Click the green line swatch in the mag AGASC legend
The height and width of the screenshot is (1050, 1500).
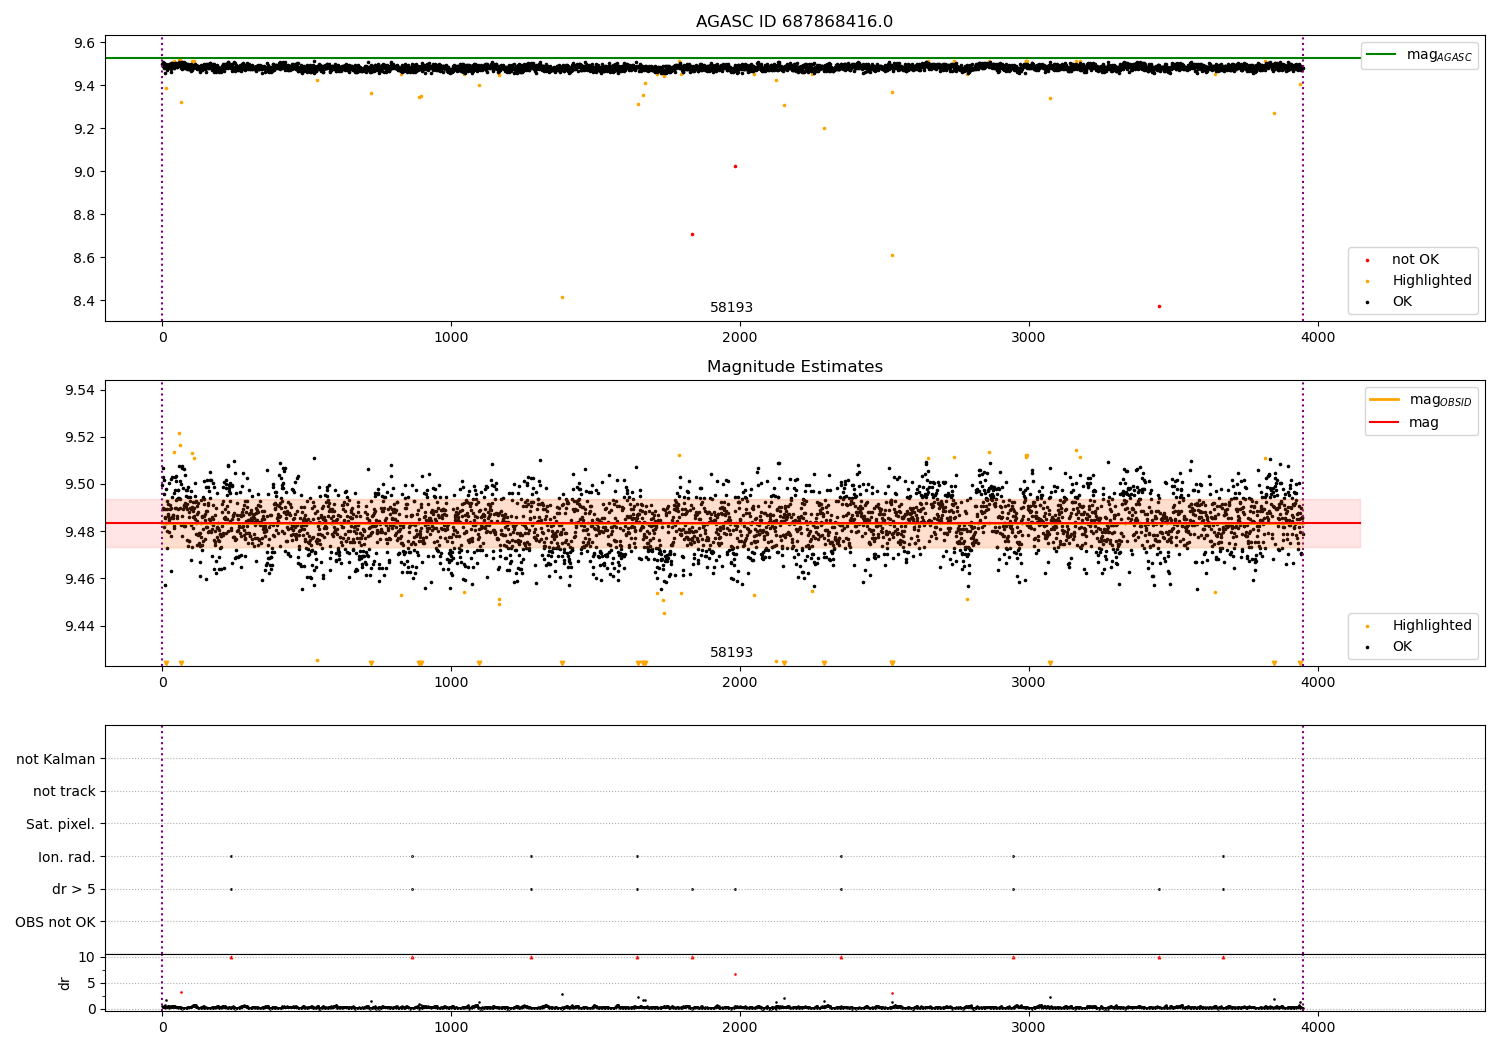(1382, 55)
